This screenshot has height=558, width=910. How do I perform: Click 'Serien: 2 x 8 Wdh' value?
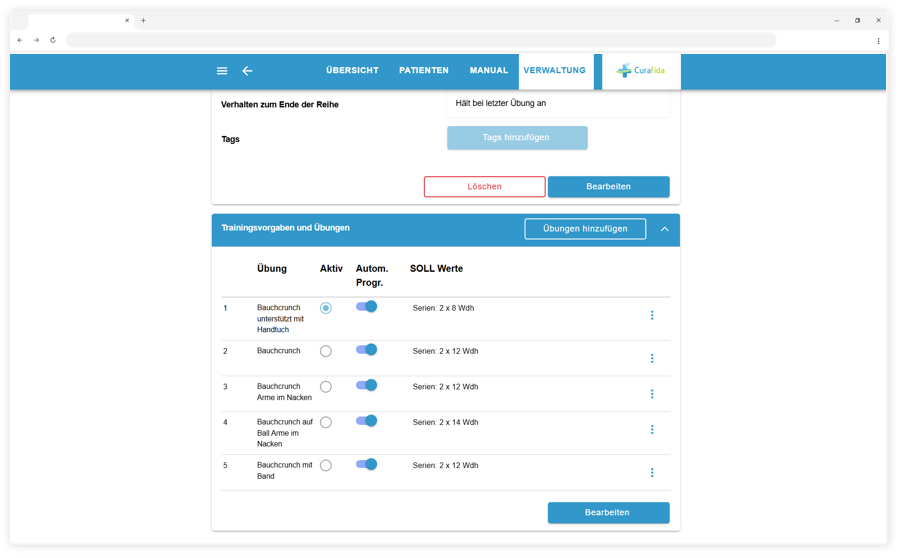443,308
